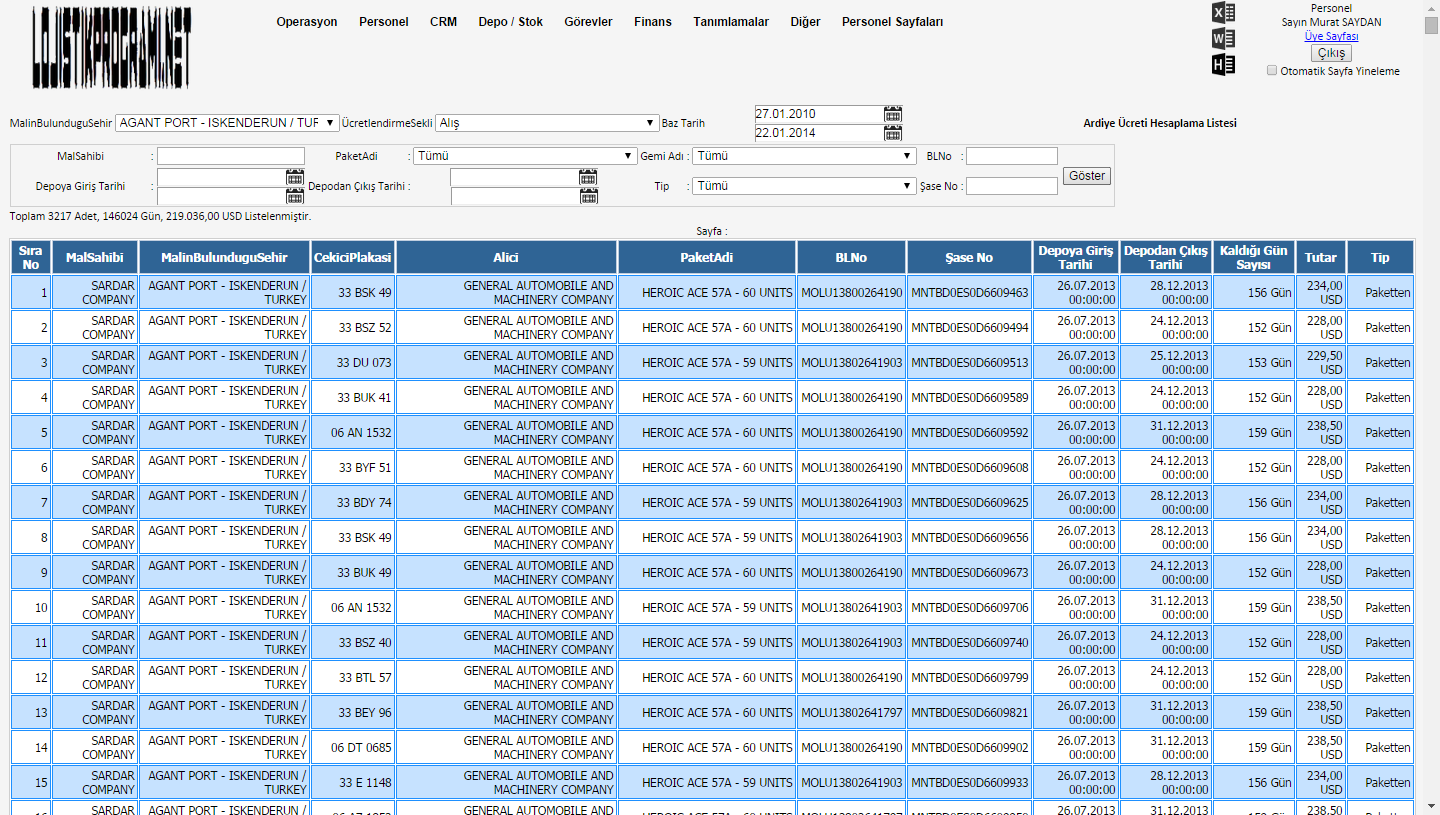Open the CRM menu
The height and width of the screenshot is (815, 1440).
point(443,22)
